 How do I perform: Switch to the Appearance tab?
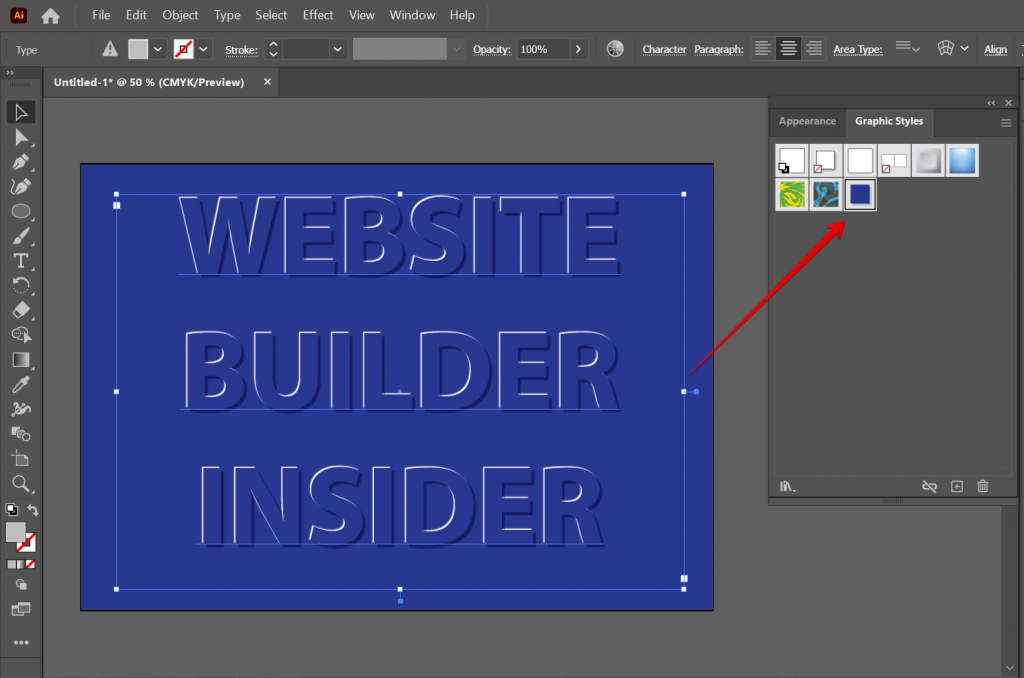tap(806, 121)
